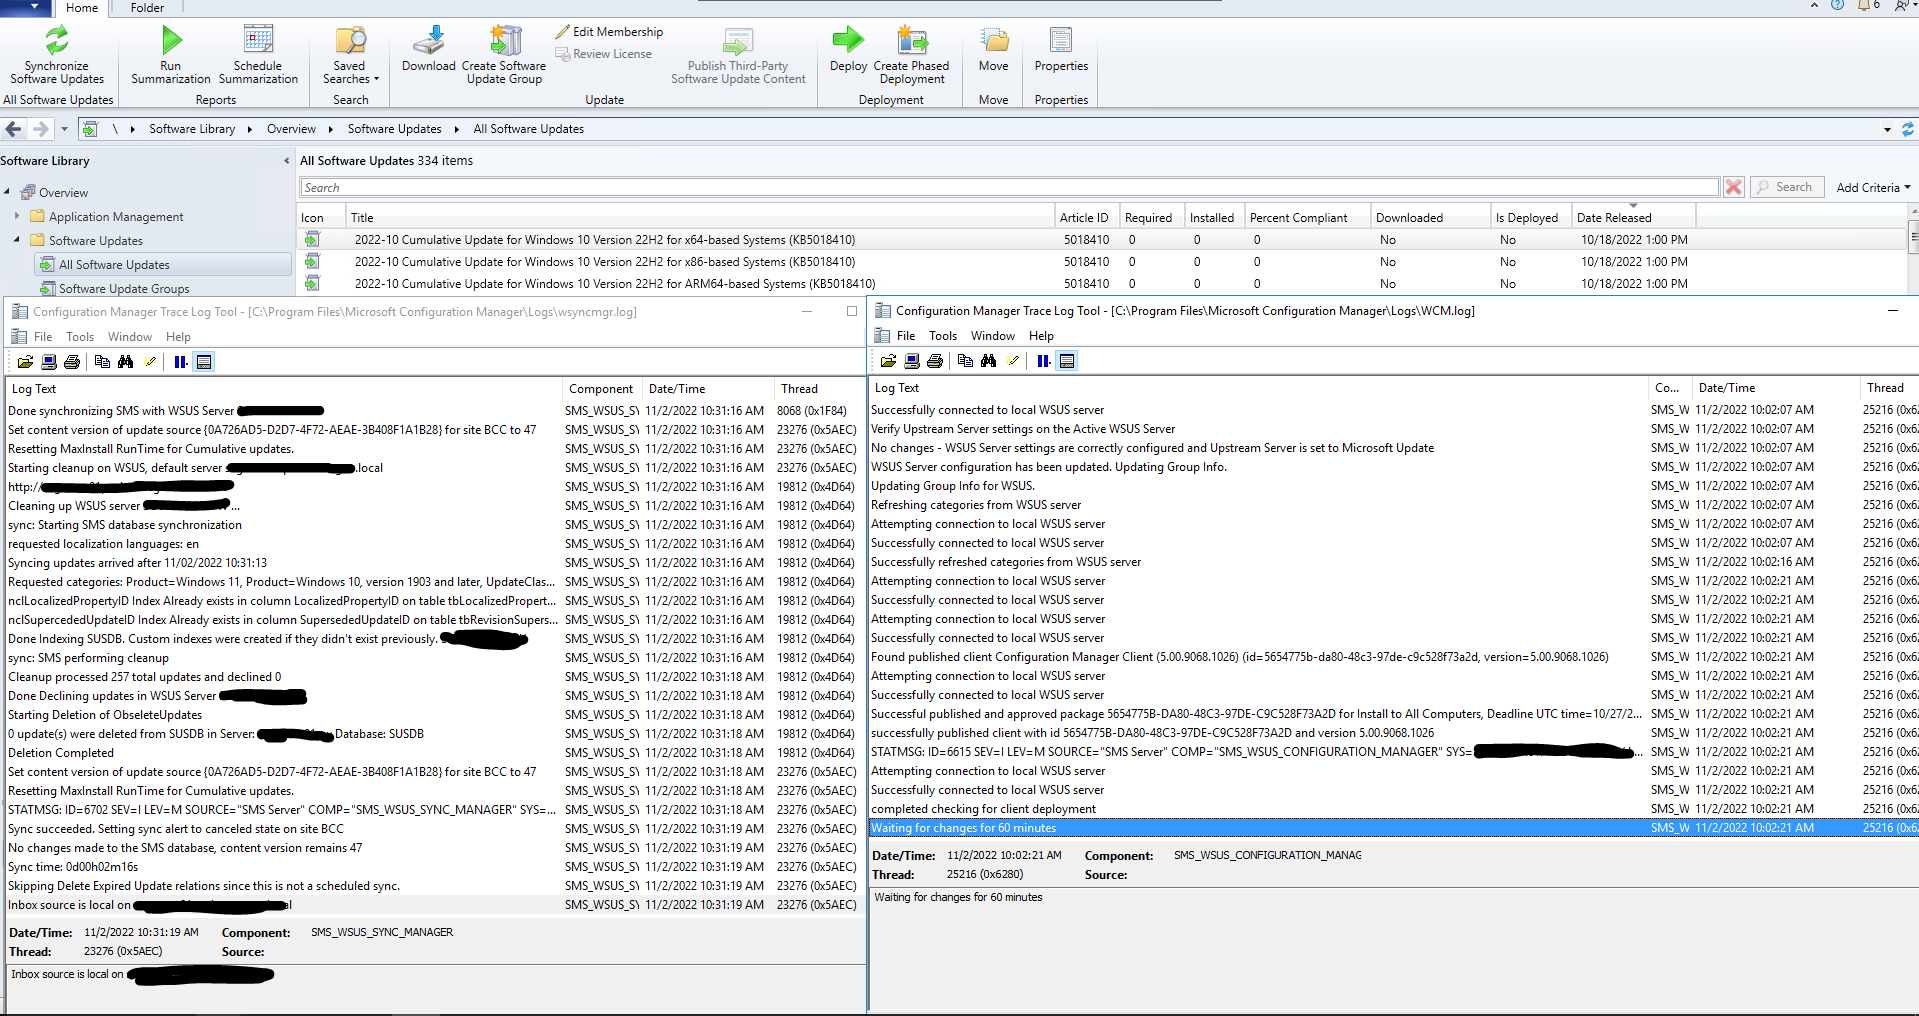Viewport: 1919px width, 1016px height.
Task: Click Find binoculars in wsyncmgr.log trace tool
Action: tap(125, 362)
